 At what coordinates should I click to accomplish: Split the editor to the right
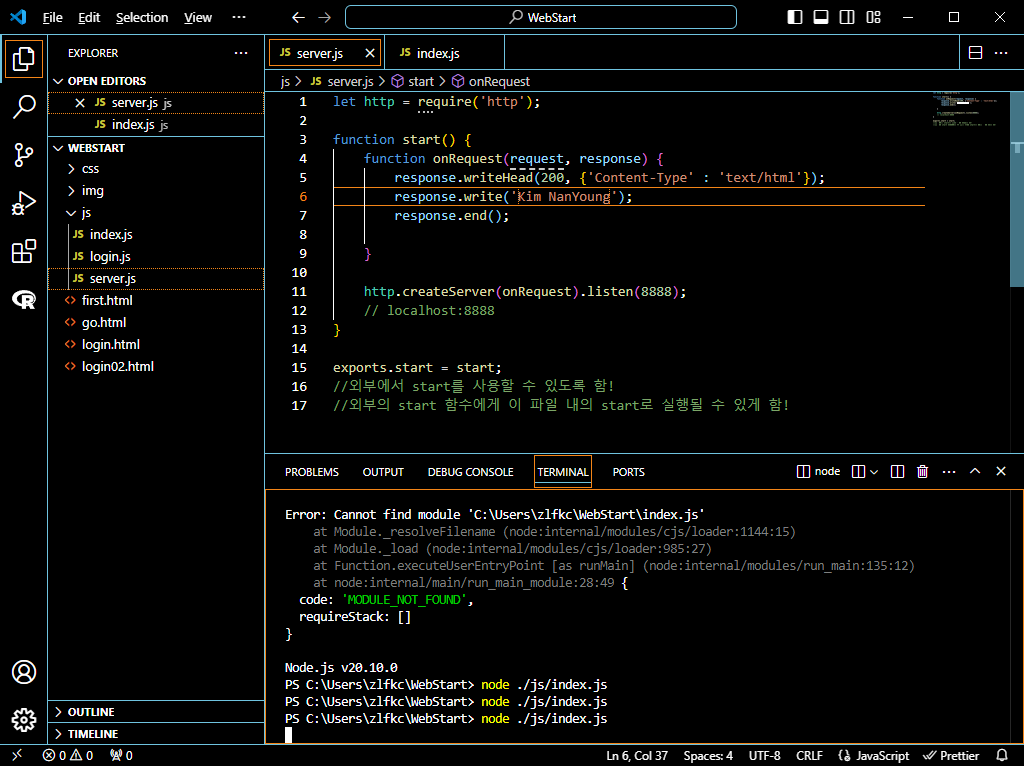976,53
